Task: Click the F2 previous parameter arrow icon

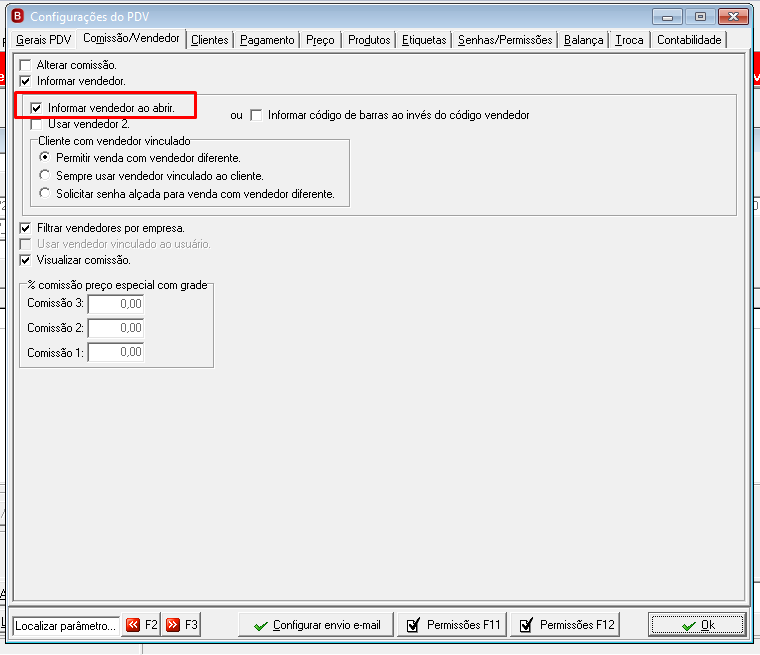Action: click(133, 624)
